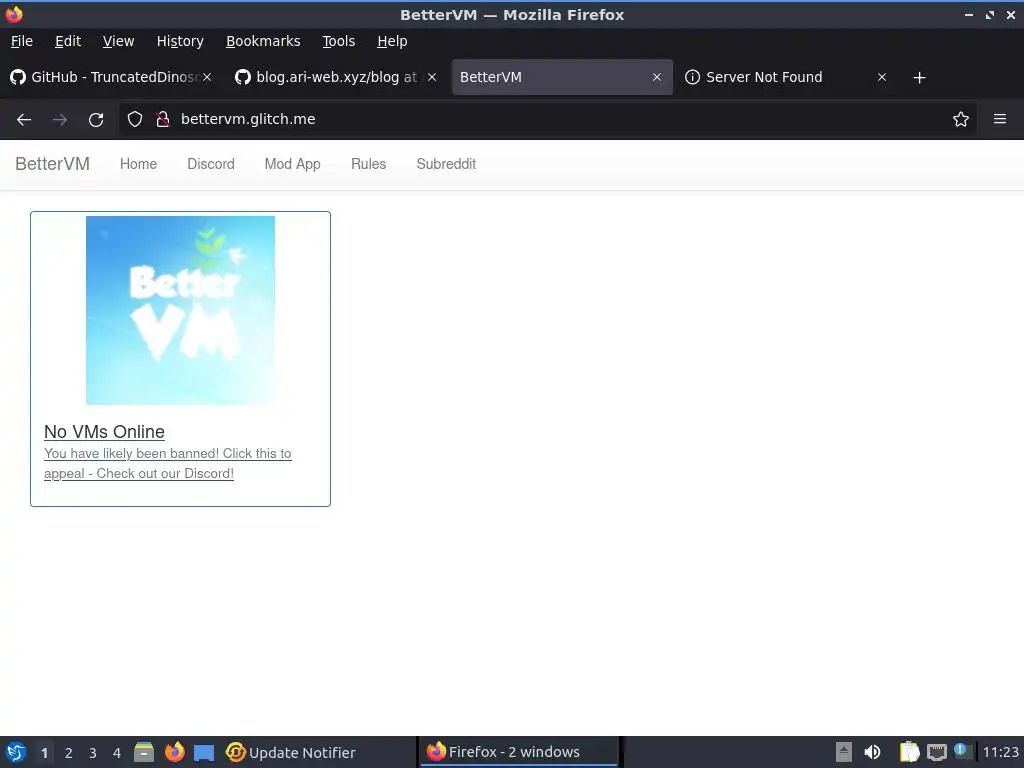Launch the file manager from taskbar
1024x768 pixels.
144,752
